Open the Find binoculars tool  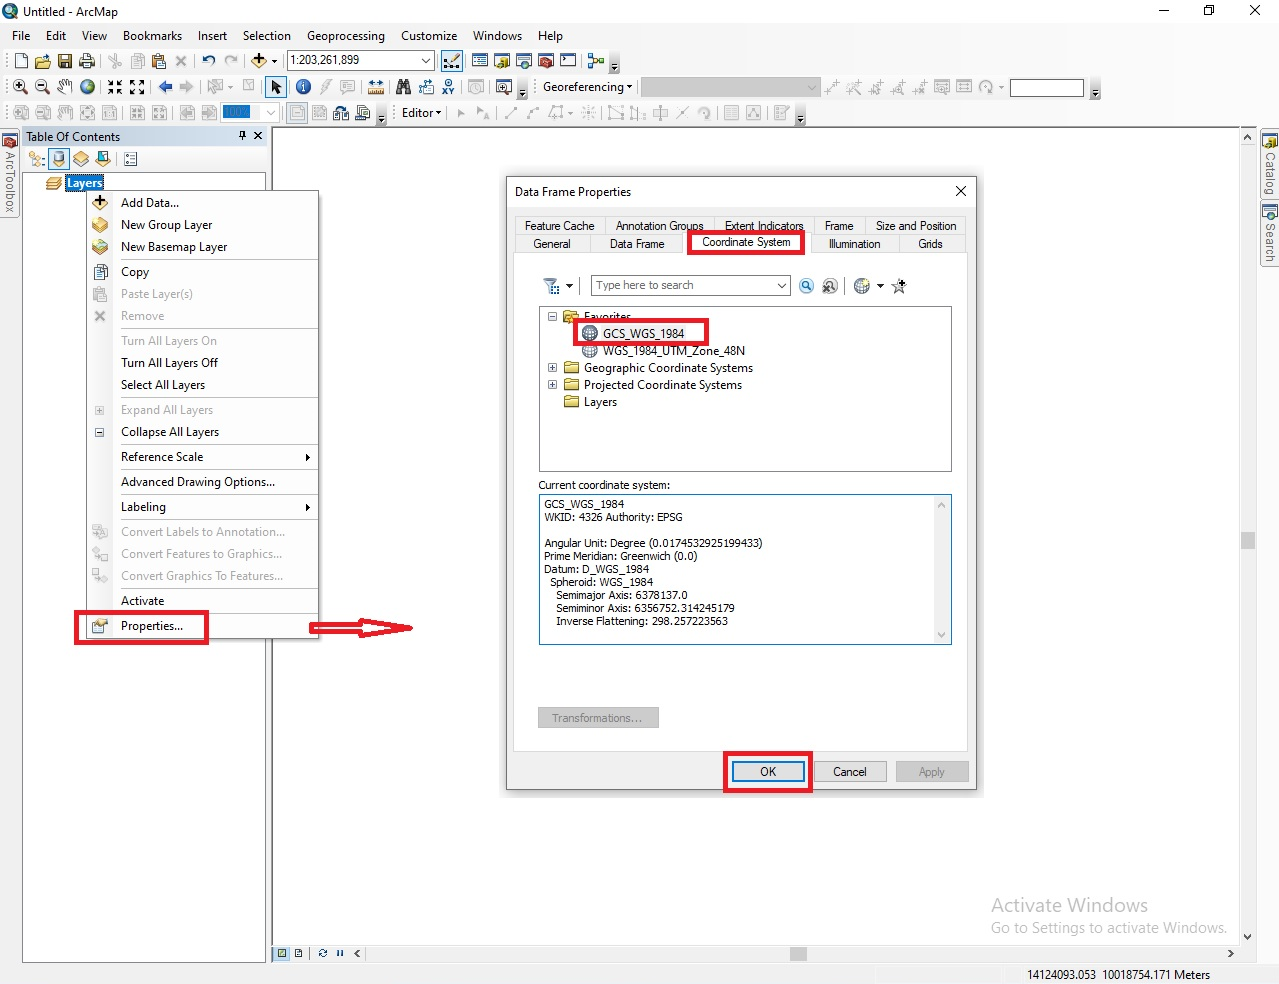[x=404, y=87]
